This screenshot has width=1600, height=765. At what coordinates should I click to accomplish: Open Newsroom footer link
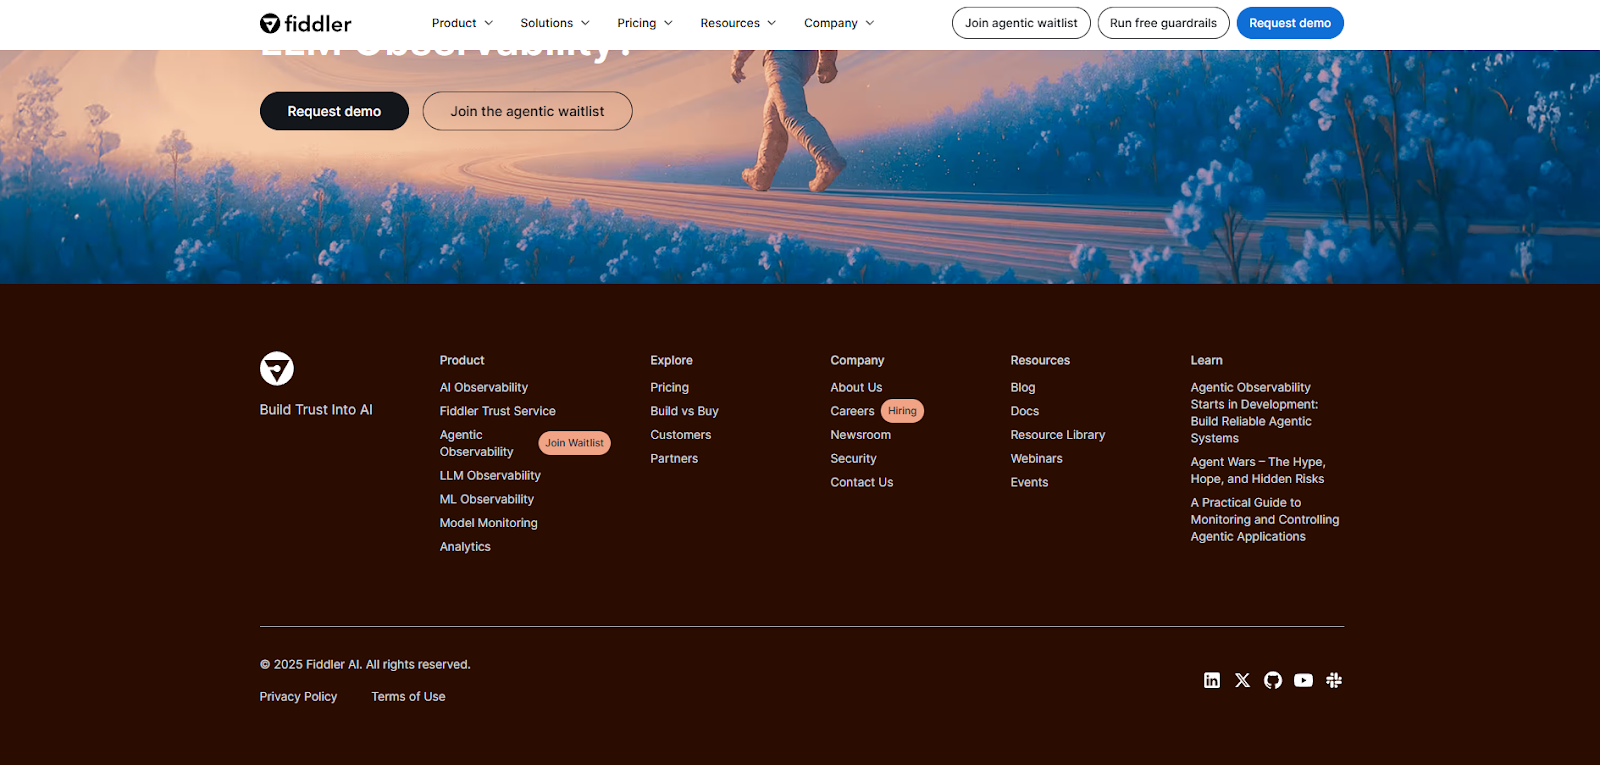point(860,435)
